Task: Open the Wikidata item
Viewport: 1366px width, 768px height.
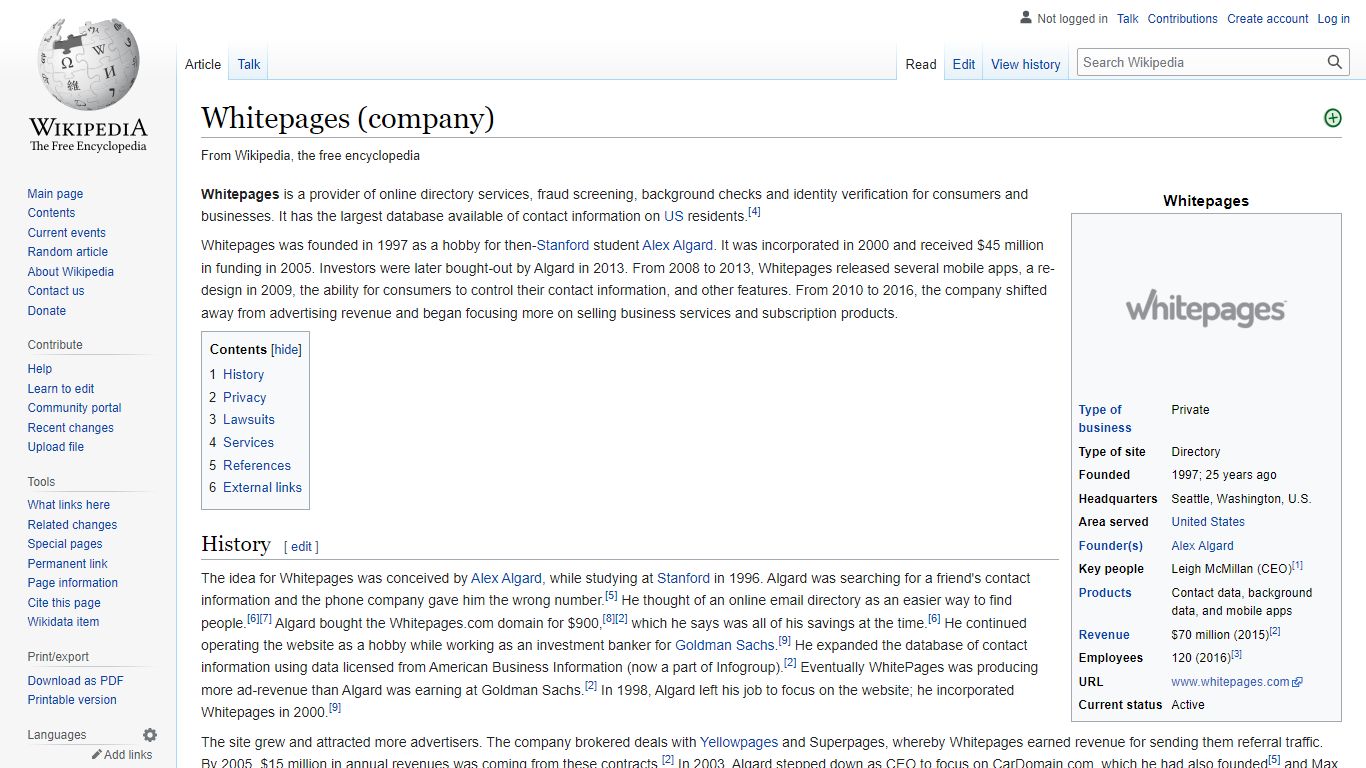Action: 63,622
